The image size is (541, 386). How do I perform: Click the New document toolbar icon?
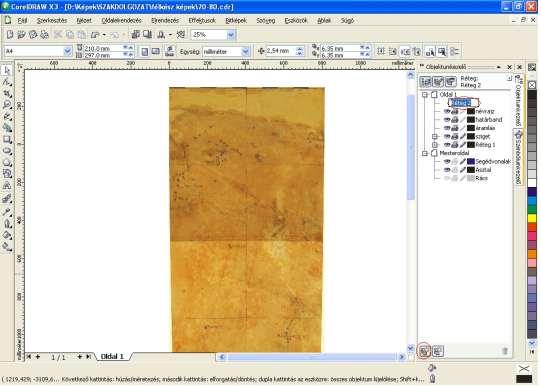click(x=10, y=34)
